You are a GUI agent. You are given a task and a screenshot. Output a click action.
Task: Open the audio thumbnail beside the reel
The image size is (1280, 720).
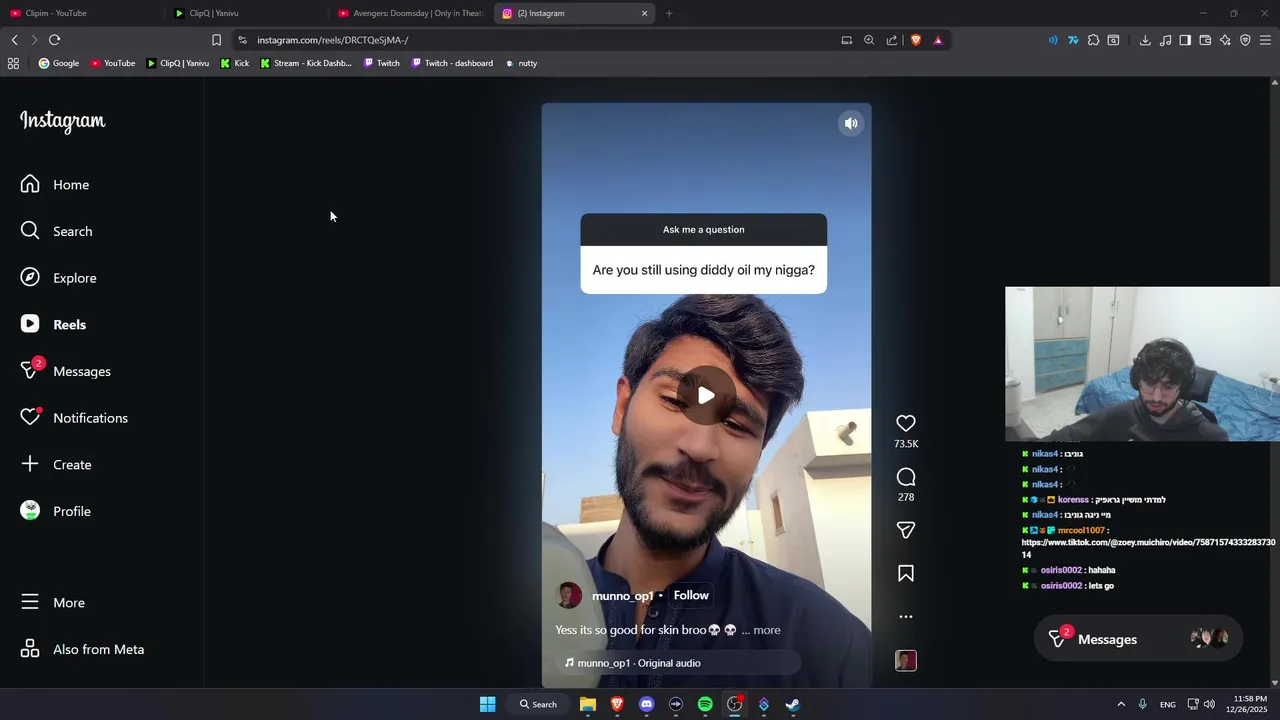(906, 661)
